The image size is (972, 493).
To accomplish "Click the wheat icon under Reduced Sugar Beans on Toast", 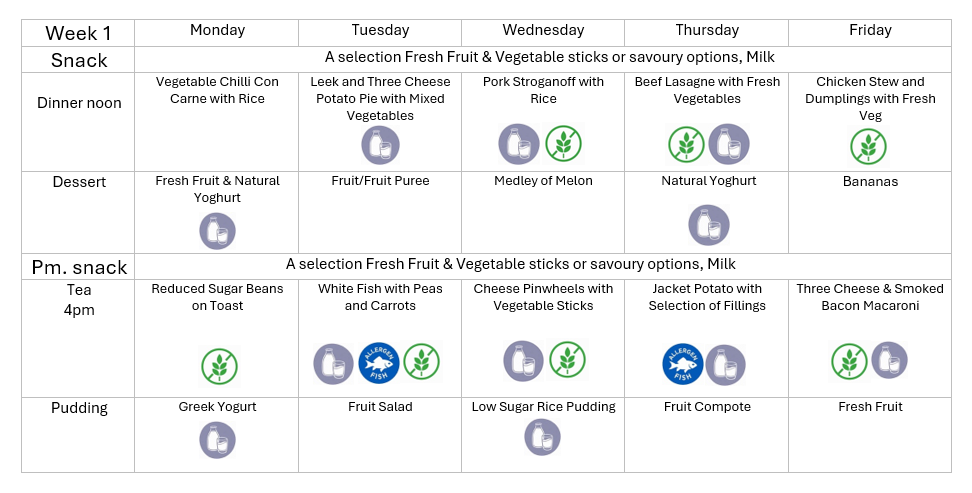I will click(x=218, y=366).
